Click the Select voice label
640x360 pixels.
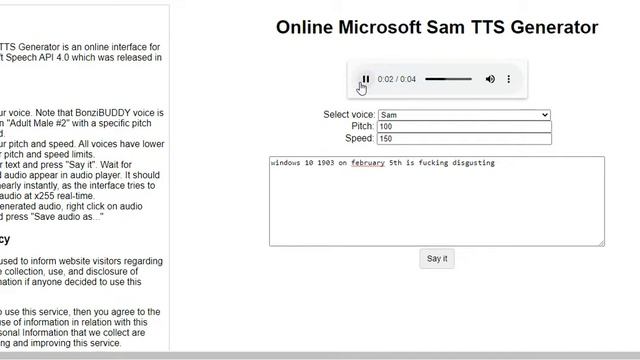tap(349, 115)
